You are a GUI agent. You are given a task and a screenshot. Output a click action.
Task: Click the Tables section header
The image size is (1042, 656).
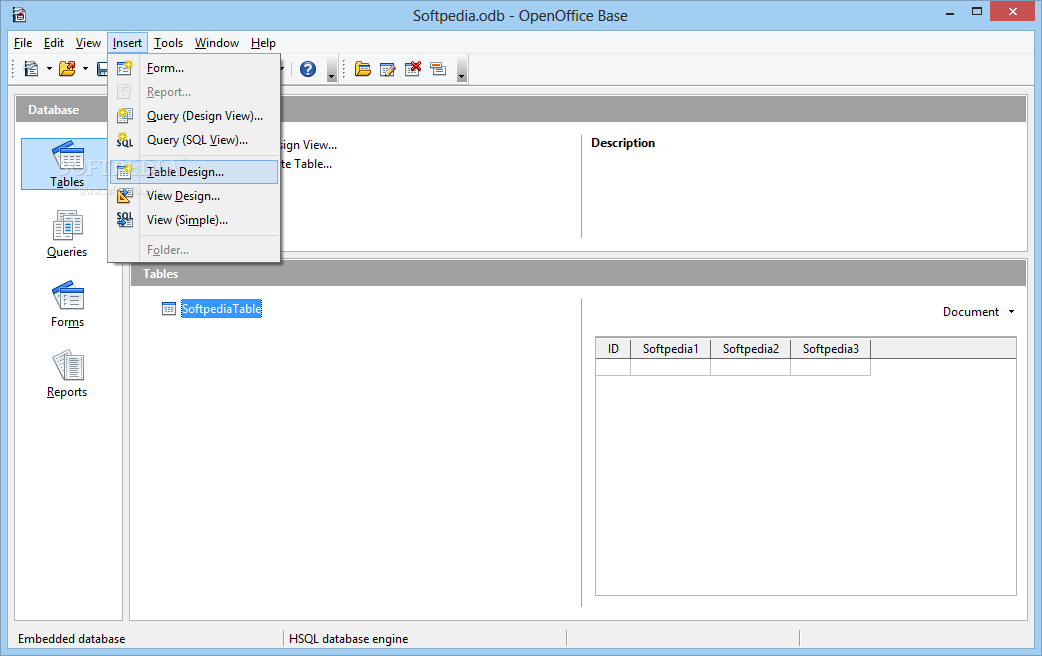tap(578, 273)
